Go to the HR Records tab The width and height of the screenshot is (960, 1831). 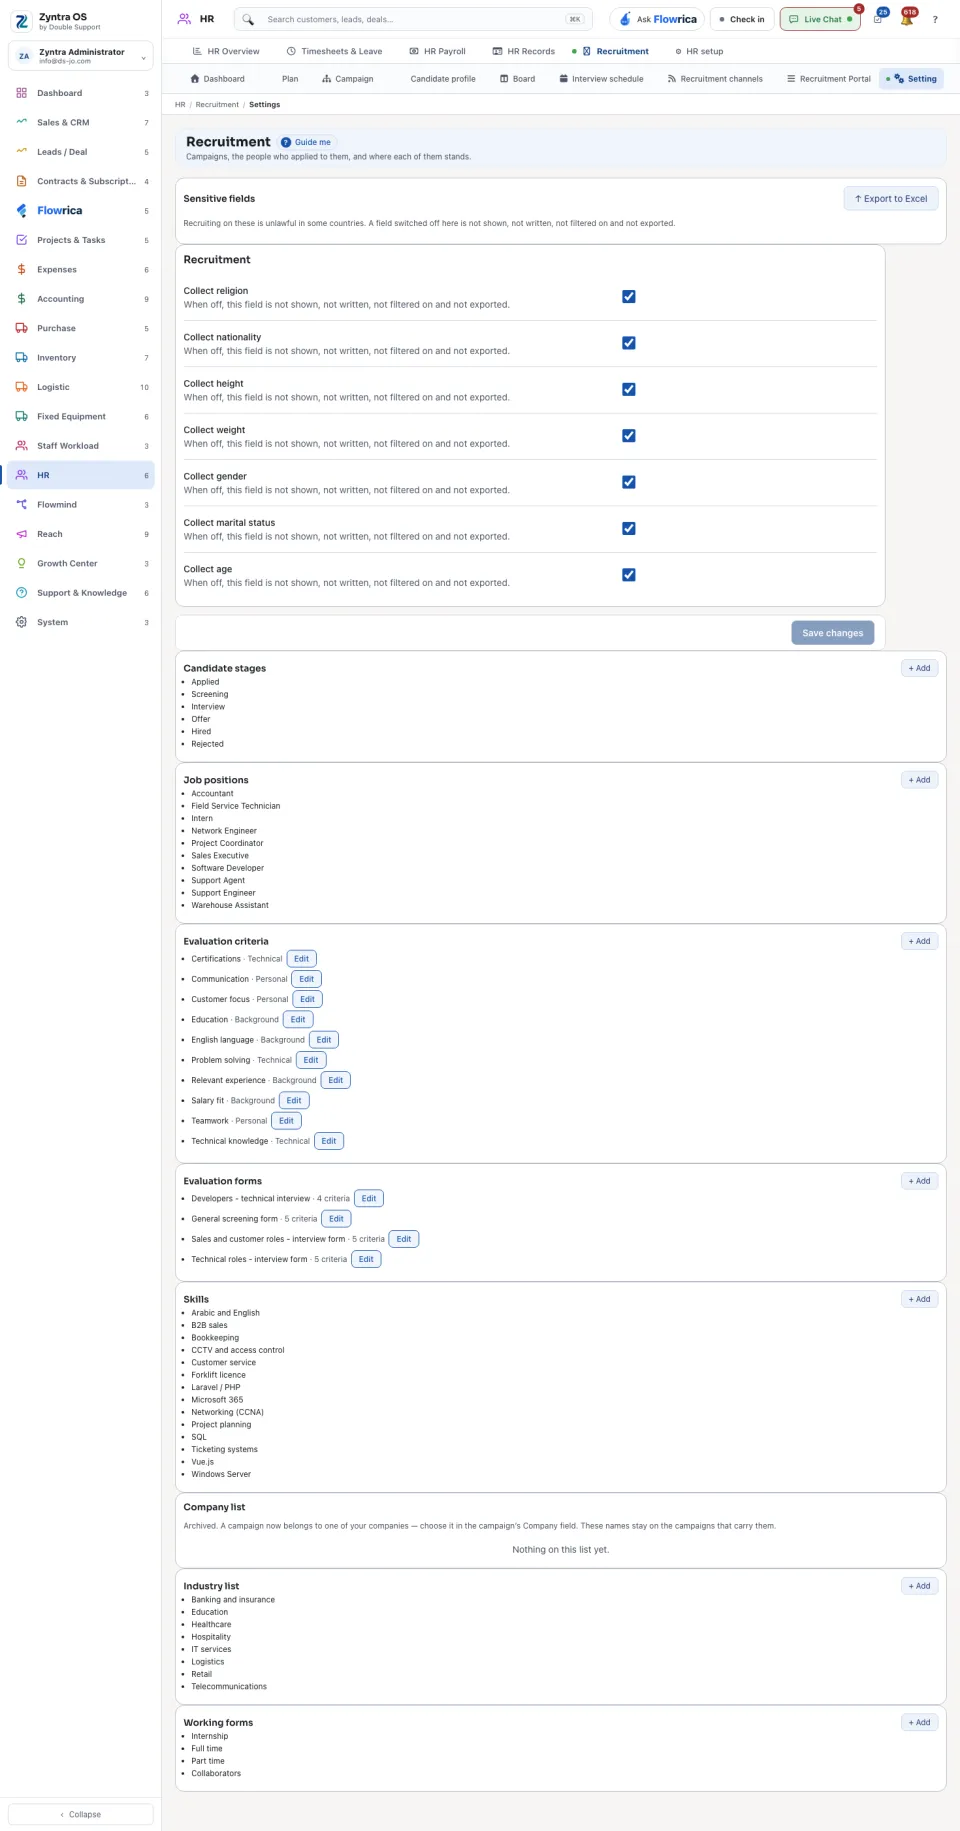pyautogui.click(x=524, y=51)
